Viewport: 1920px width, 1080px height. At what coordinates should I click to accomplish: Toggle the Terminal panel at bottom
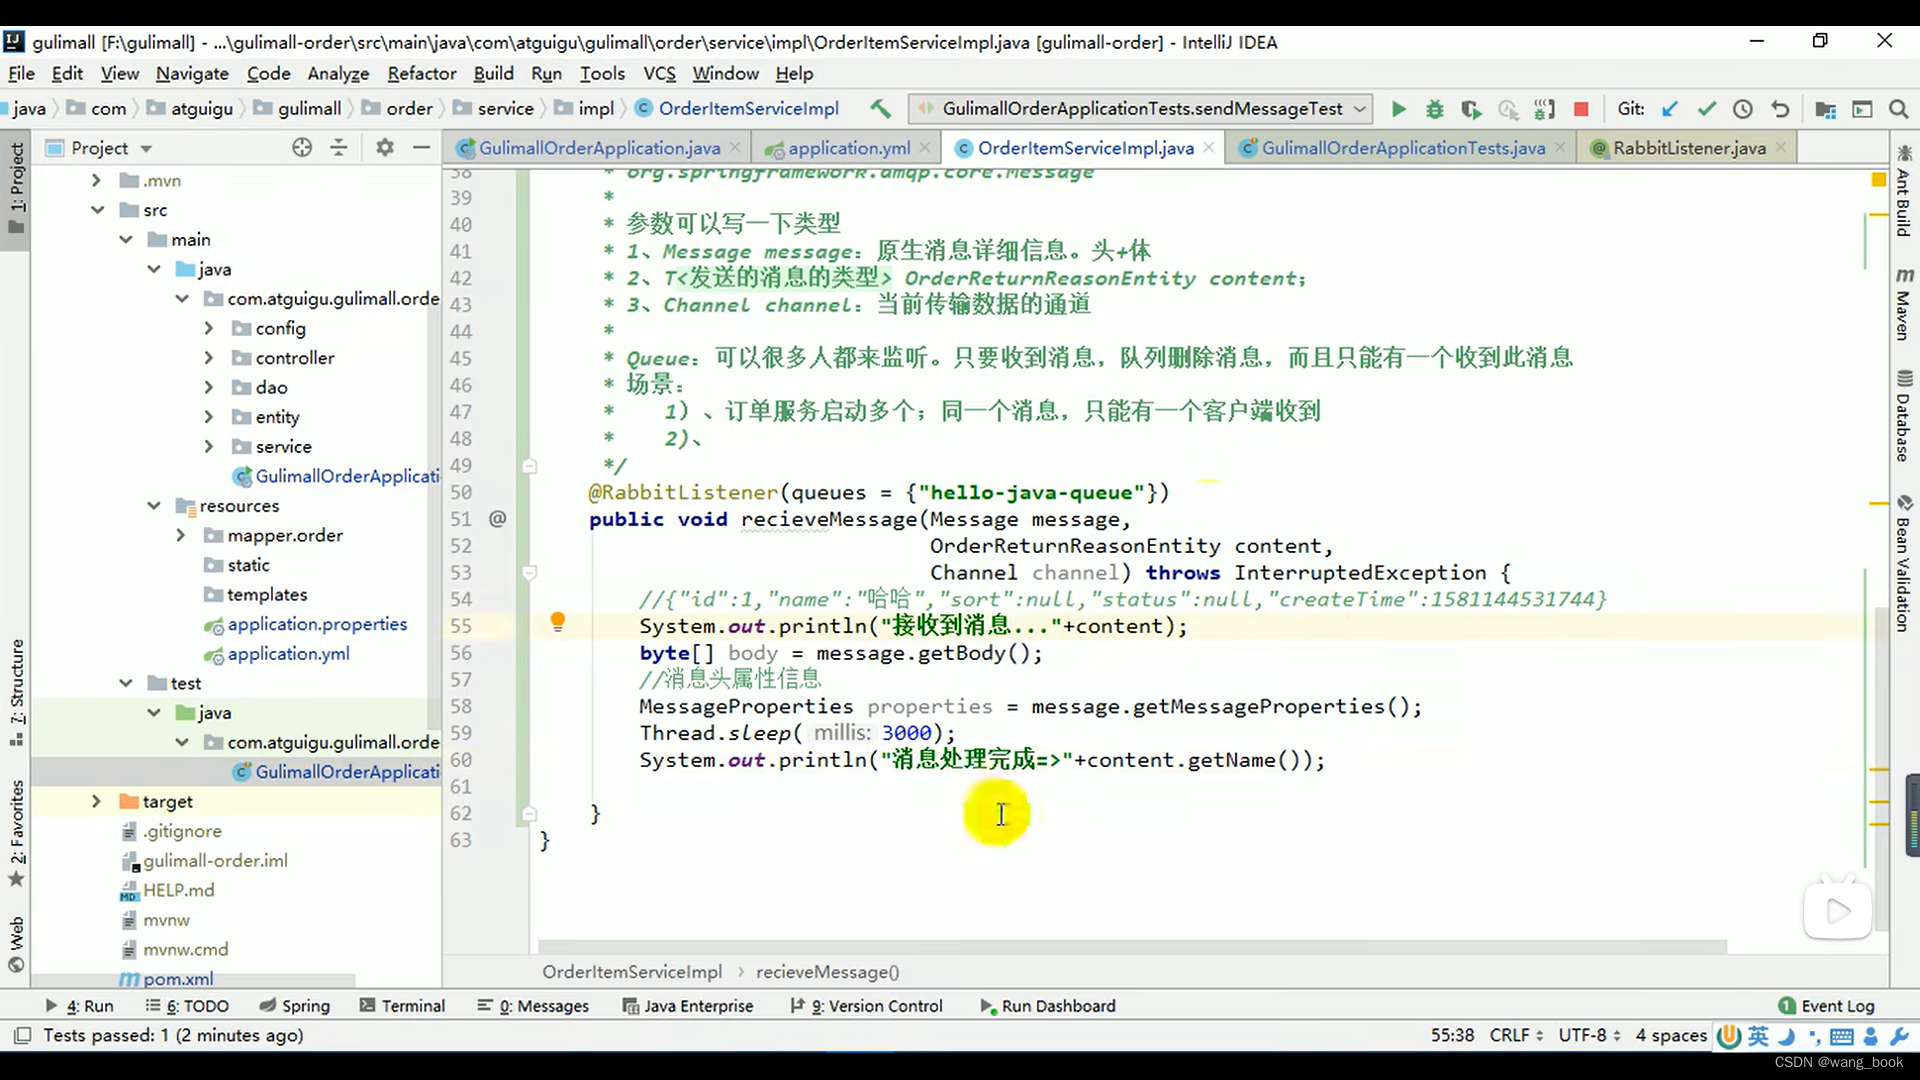point(413,1005)
